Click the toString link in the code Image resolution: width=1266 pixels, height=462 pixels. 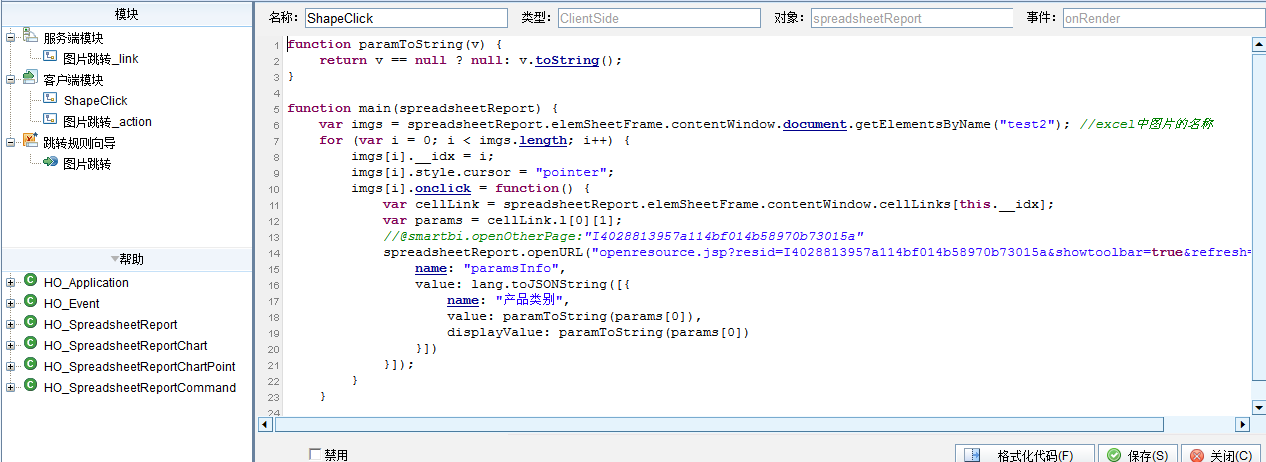coord(567,60)
